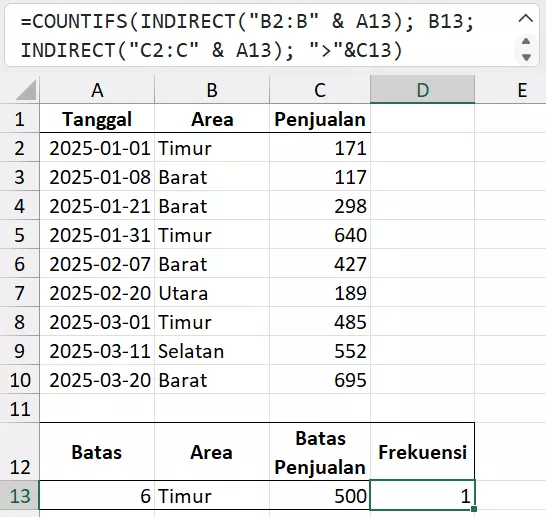Select the Barat cell in row 4

pos(212,206)
